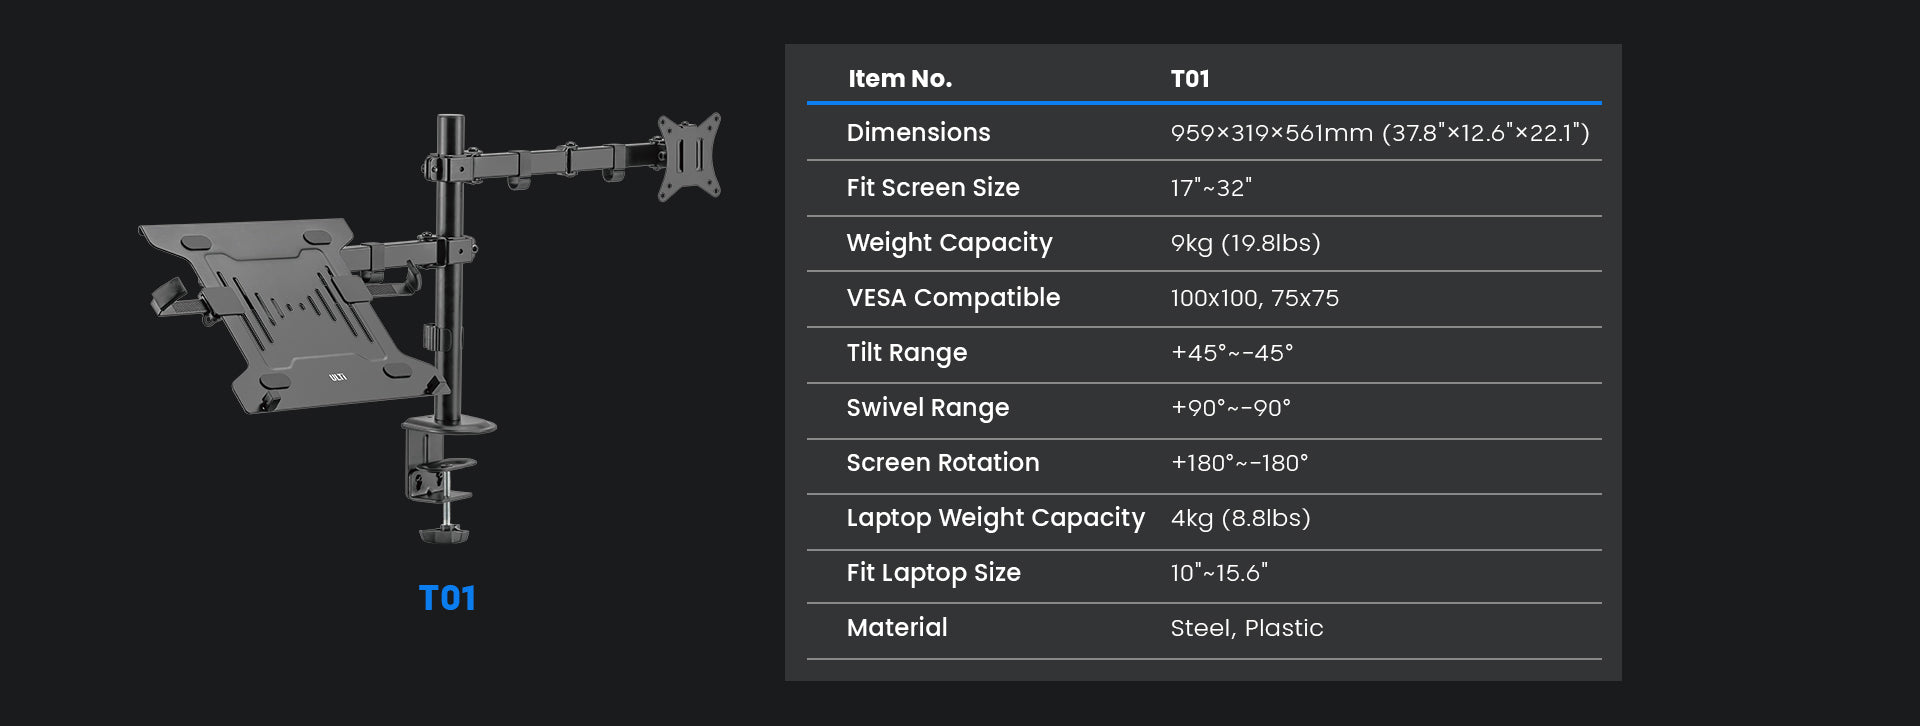This screenshot has width=1920, height=726.
Task: Select the Item No. header cell
Action: coord(899,79)
